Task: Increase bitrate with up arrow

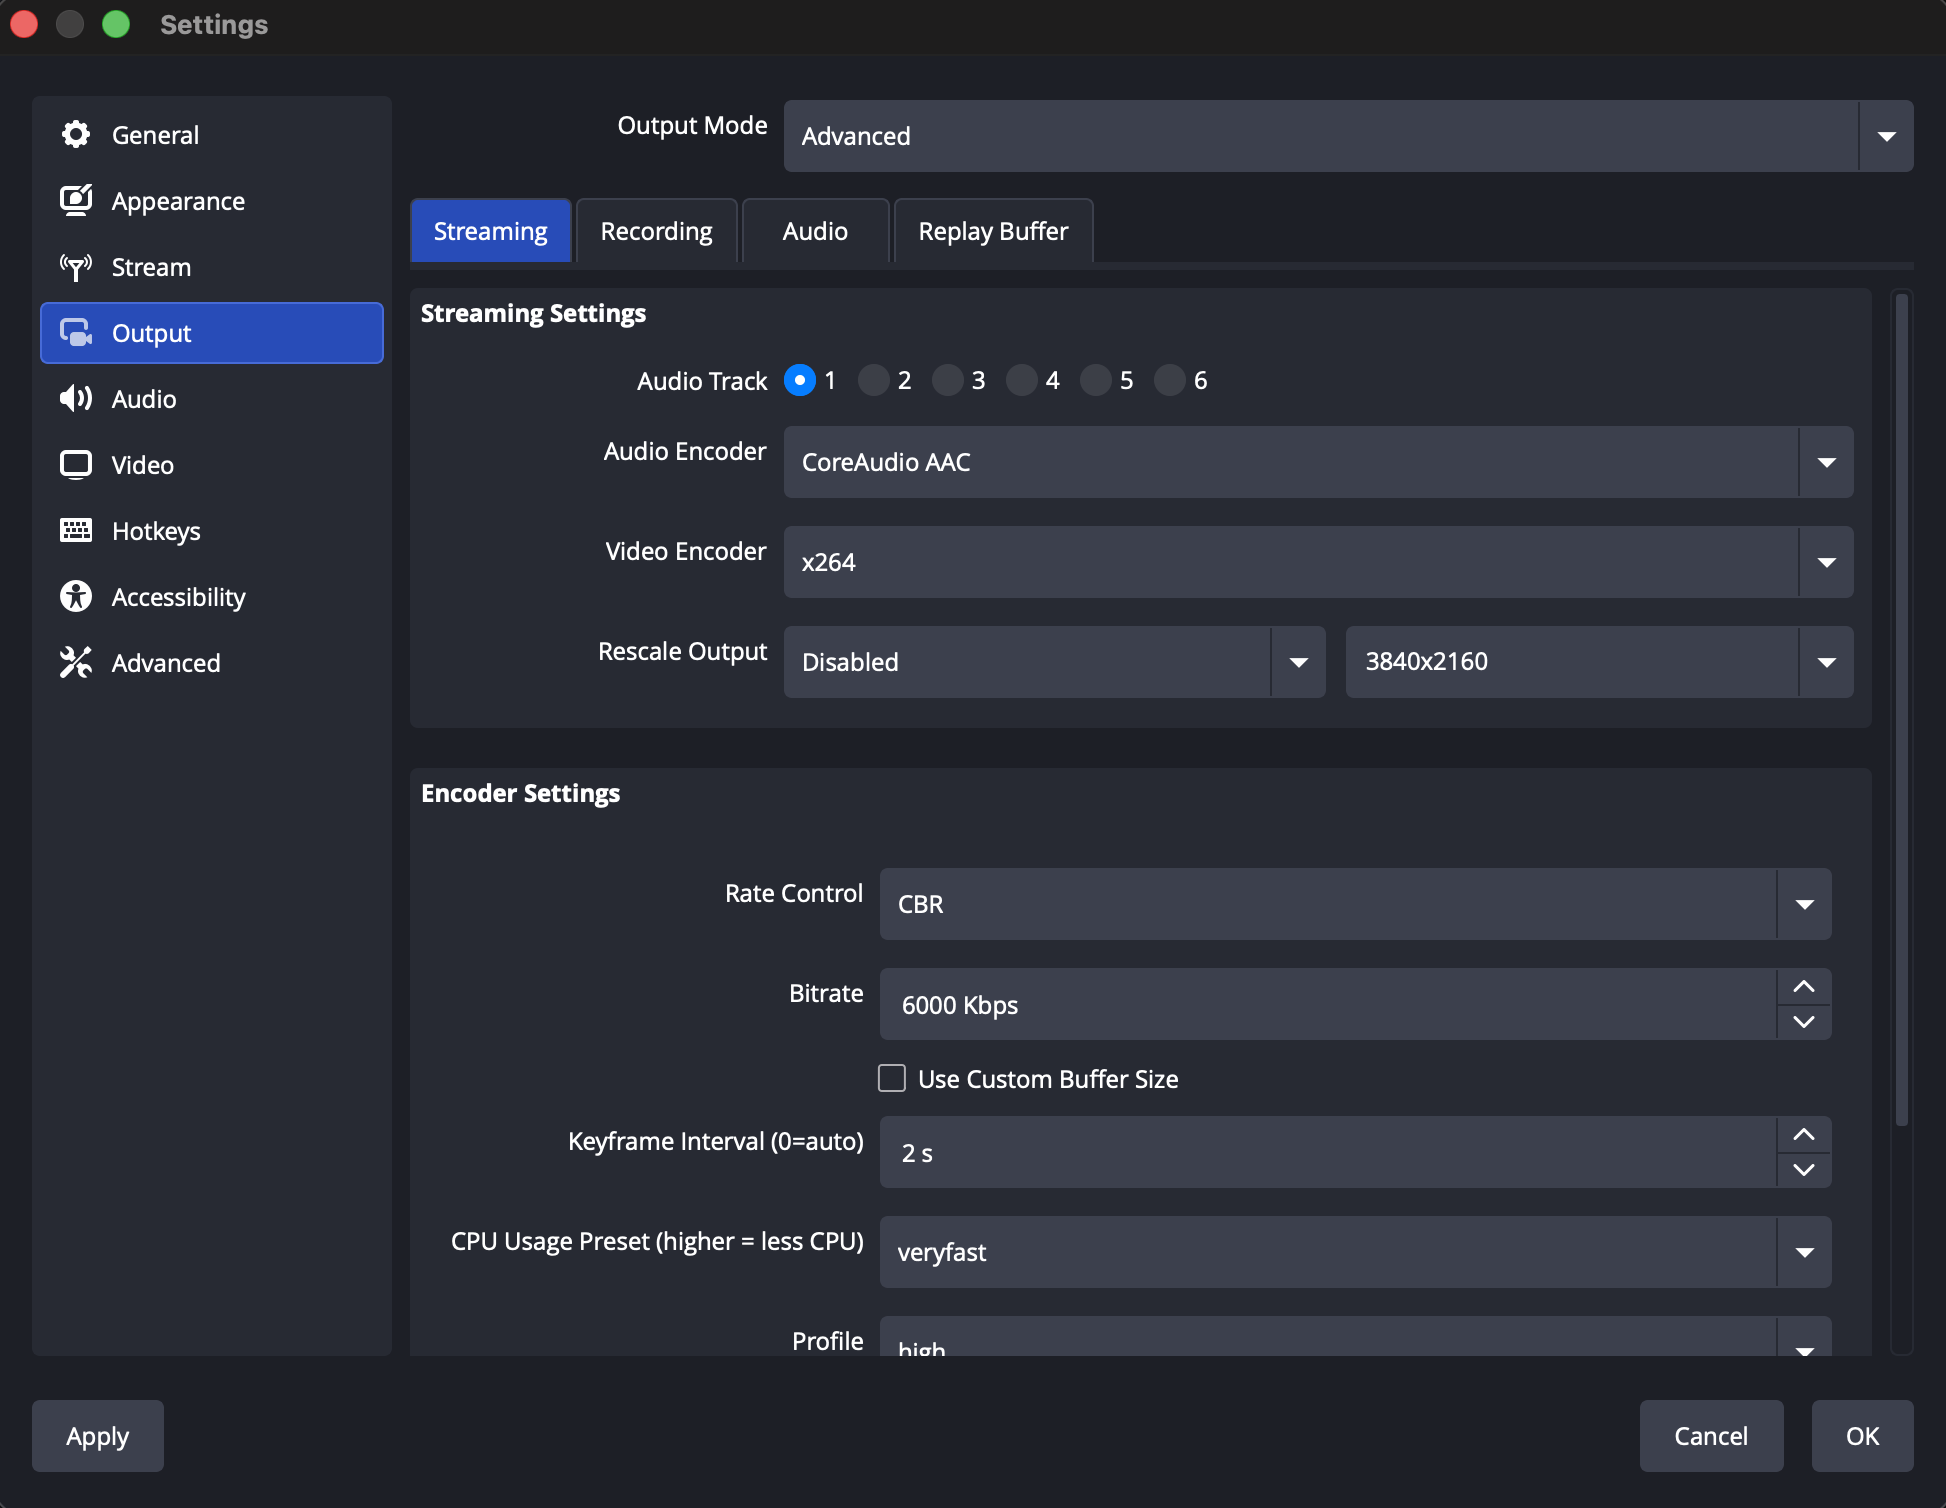Action: pos(1804,986)
